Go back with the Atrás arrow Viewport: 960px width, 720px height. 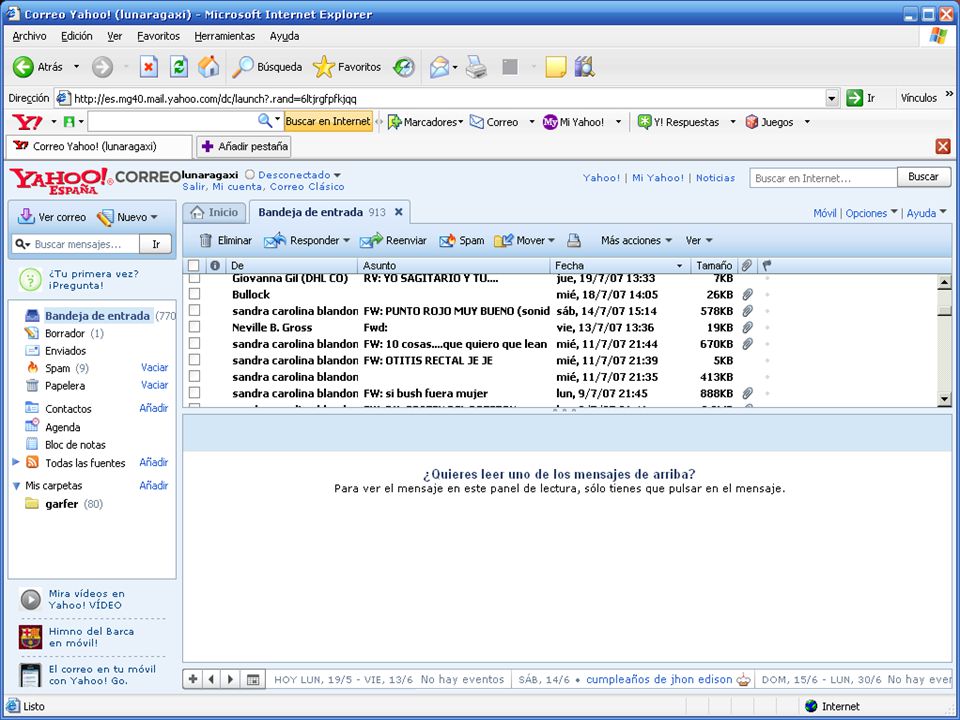23,67
